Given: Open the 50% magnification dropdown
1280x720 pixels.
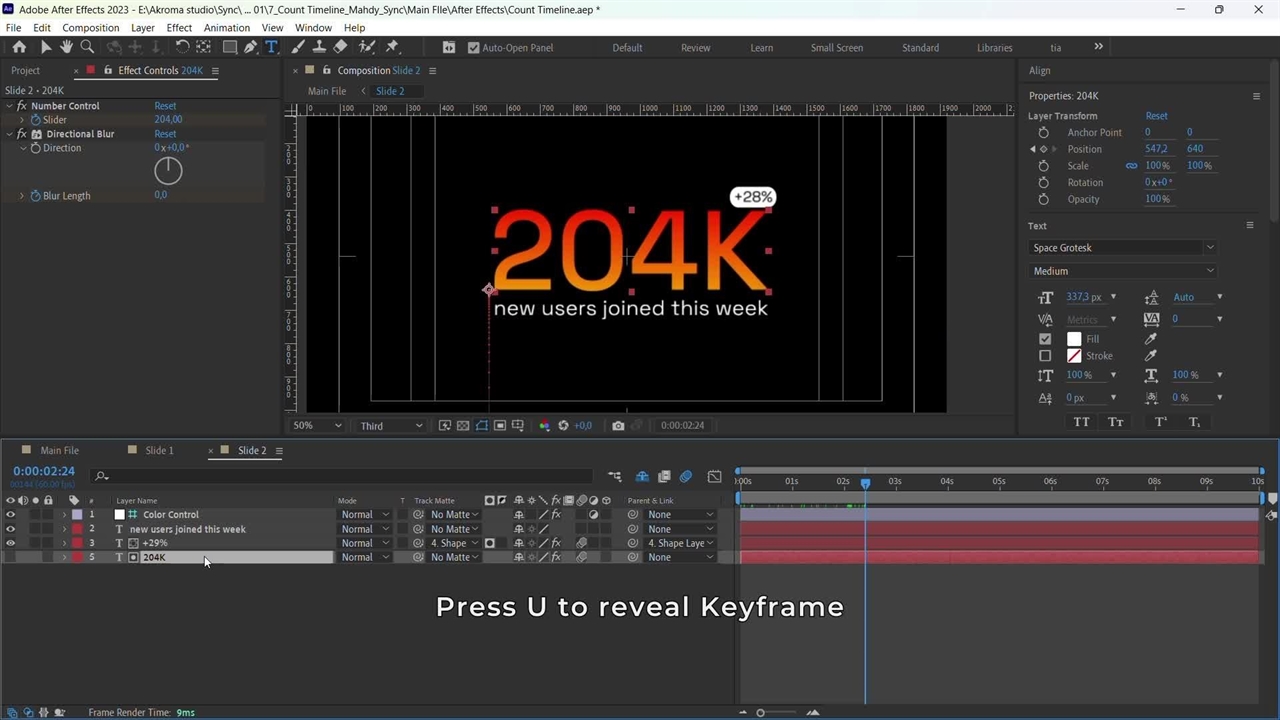Looking at the screenshot, I should [x=317, y=426].
